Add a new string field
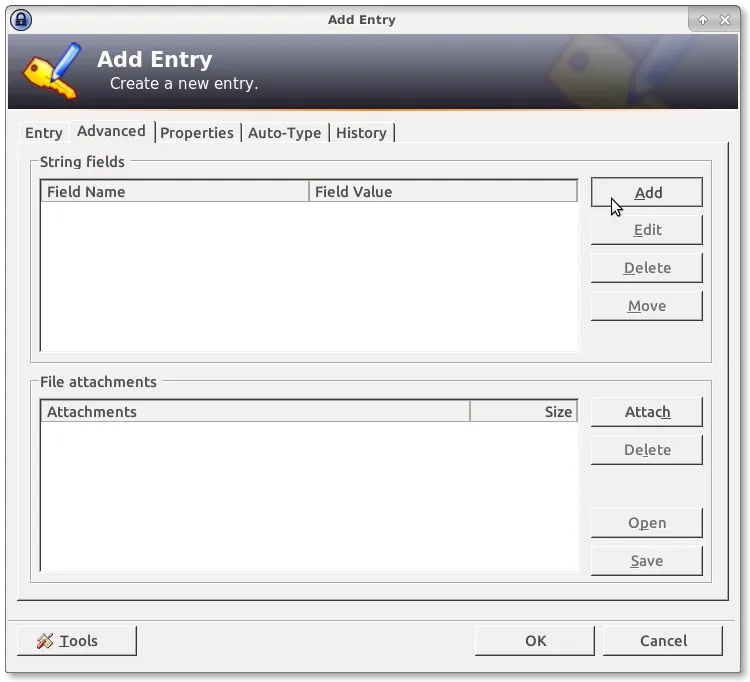The height and width of the screenshot is (682, 750). point(647,192)
